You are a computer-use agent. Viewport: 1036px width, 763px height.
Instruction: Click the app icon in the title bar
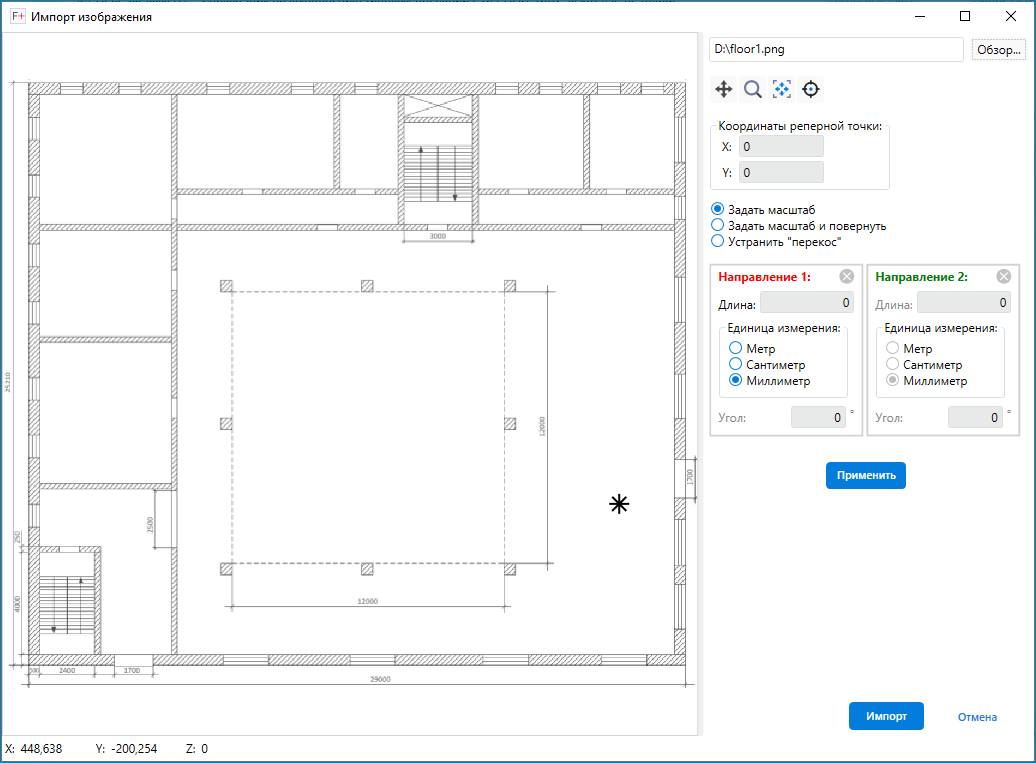[x=18, y=17]
